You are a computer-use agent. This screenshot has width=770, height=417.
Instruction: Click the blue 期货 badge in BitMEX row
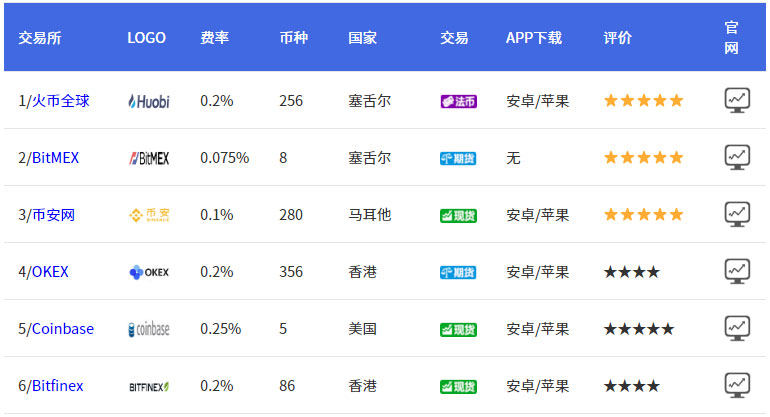458,159
